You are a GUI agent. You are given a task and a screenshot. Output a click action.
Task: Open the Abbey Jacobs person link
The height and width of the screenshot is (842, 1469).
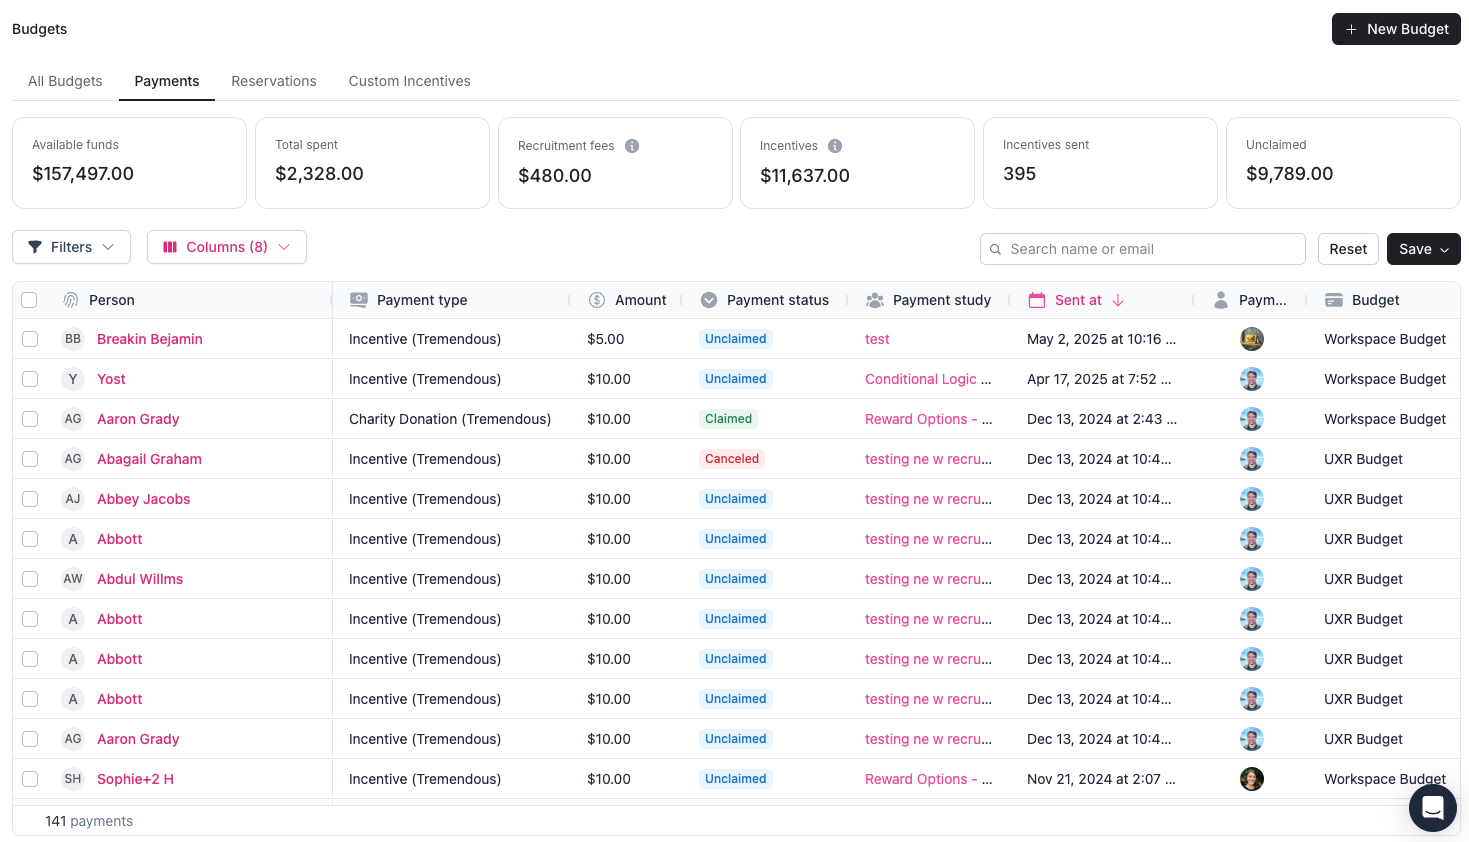click(143, 499)
